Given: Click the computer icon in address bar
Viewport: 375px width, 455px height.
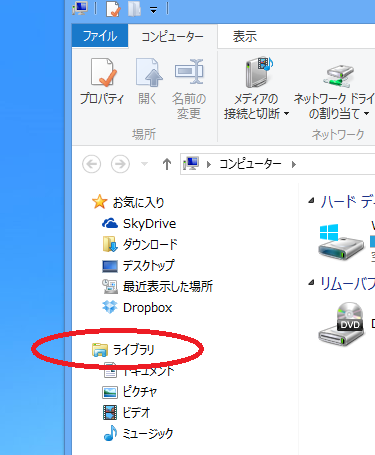Looking at the screenshot, I should pyautogui.click(x=191, y=163).
